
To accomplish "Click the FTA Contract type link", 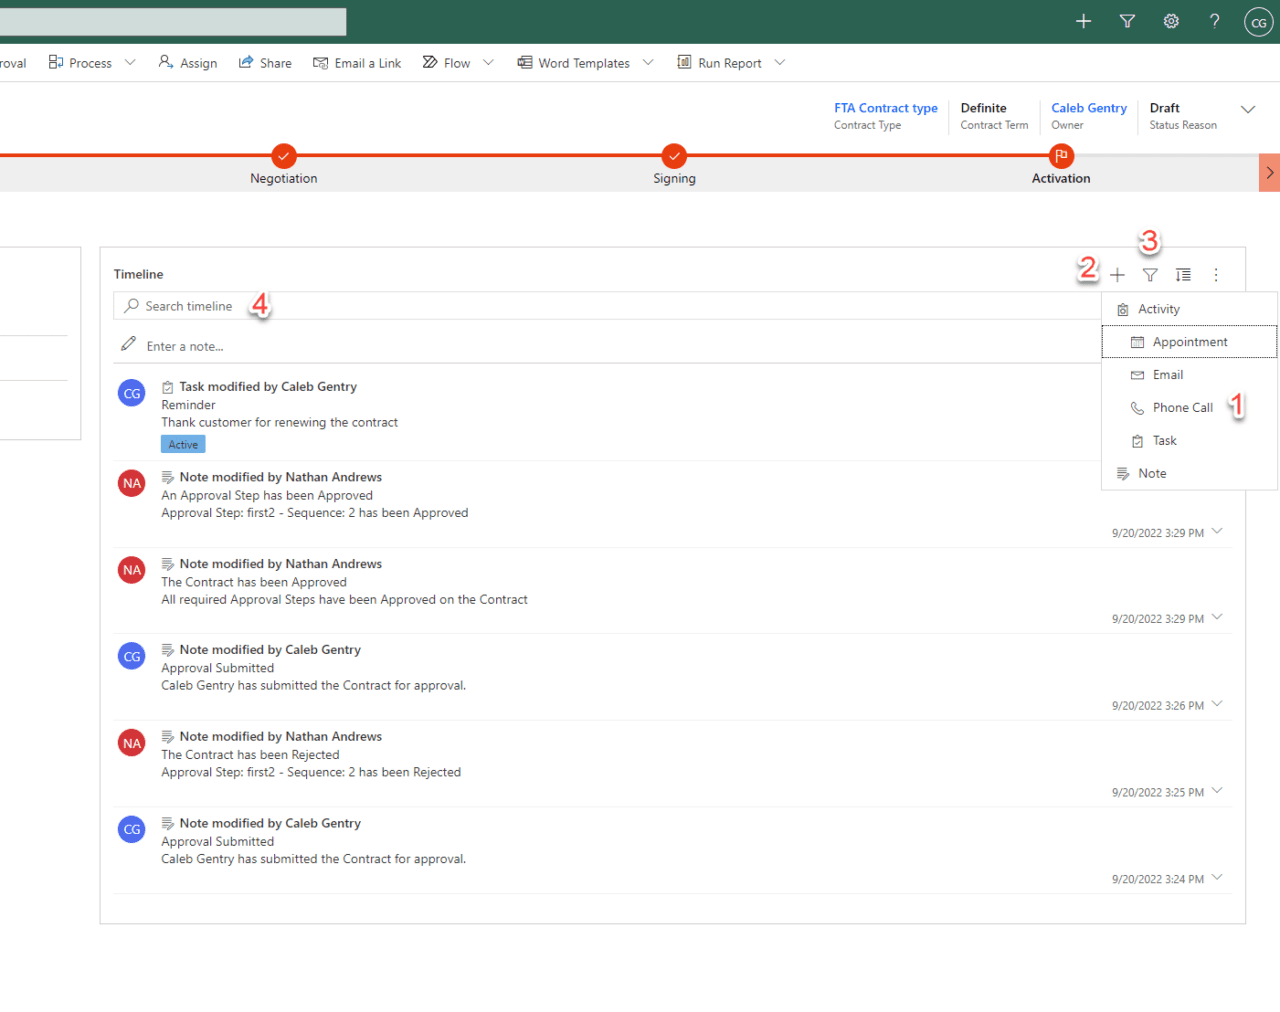I will (885, 108).
